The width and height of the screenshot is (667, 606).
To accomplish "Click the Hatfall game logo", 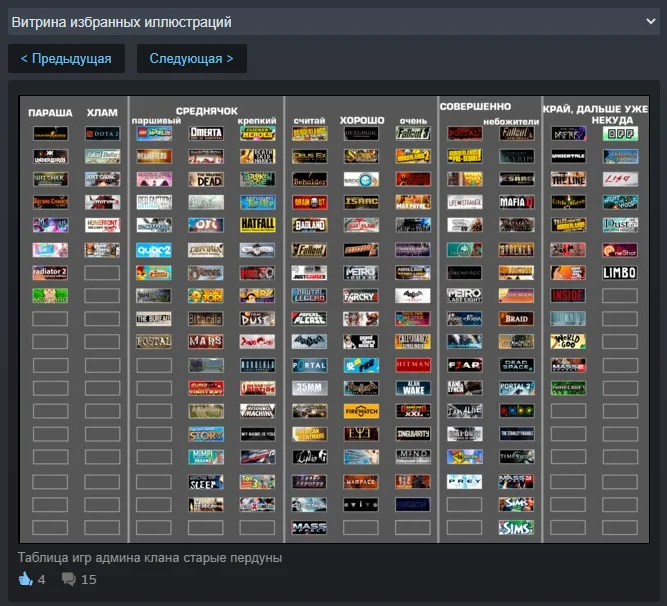I will coord(257,225).
